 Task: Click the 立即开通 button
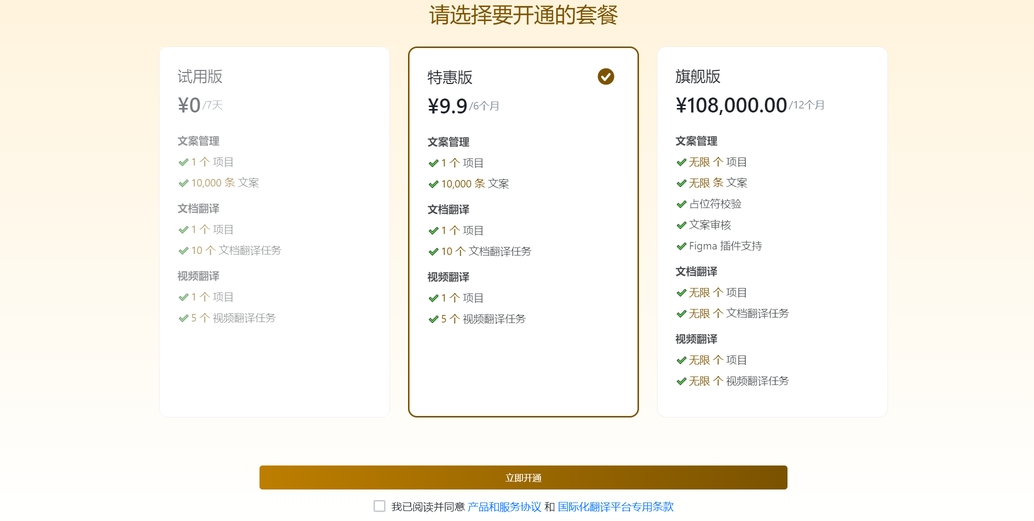coord(523,477)
